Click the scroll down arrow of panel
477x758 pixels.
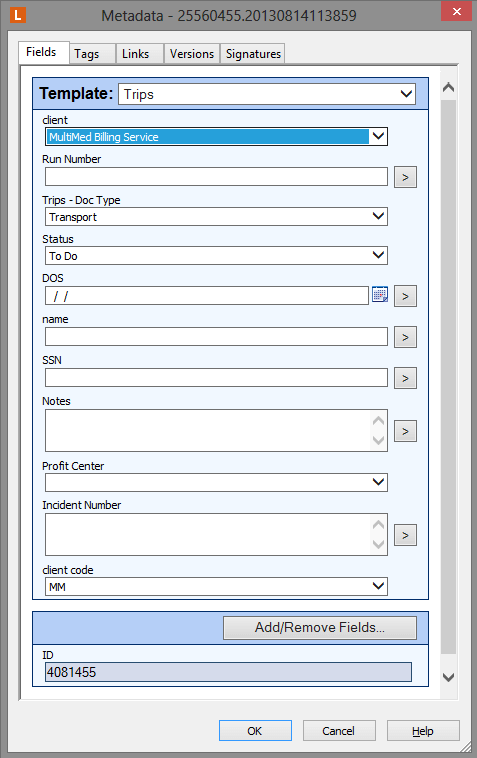click(448, 677)
